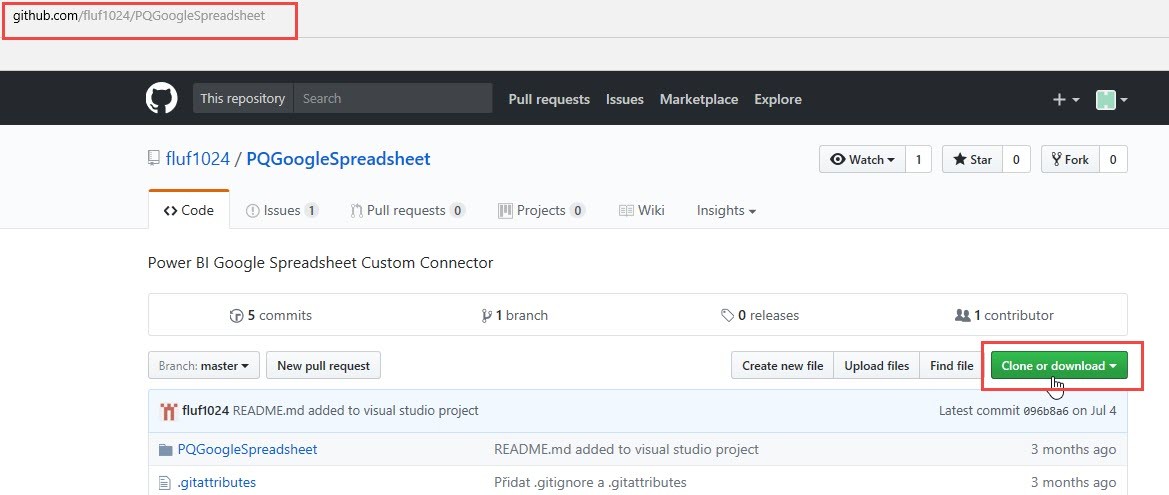Viewport: 1169px width, 495px height.
Task: Select the Code tab
Action: point(189,210)
